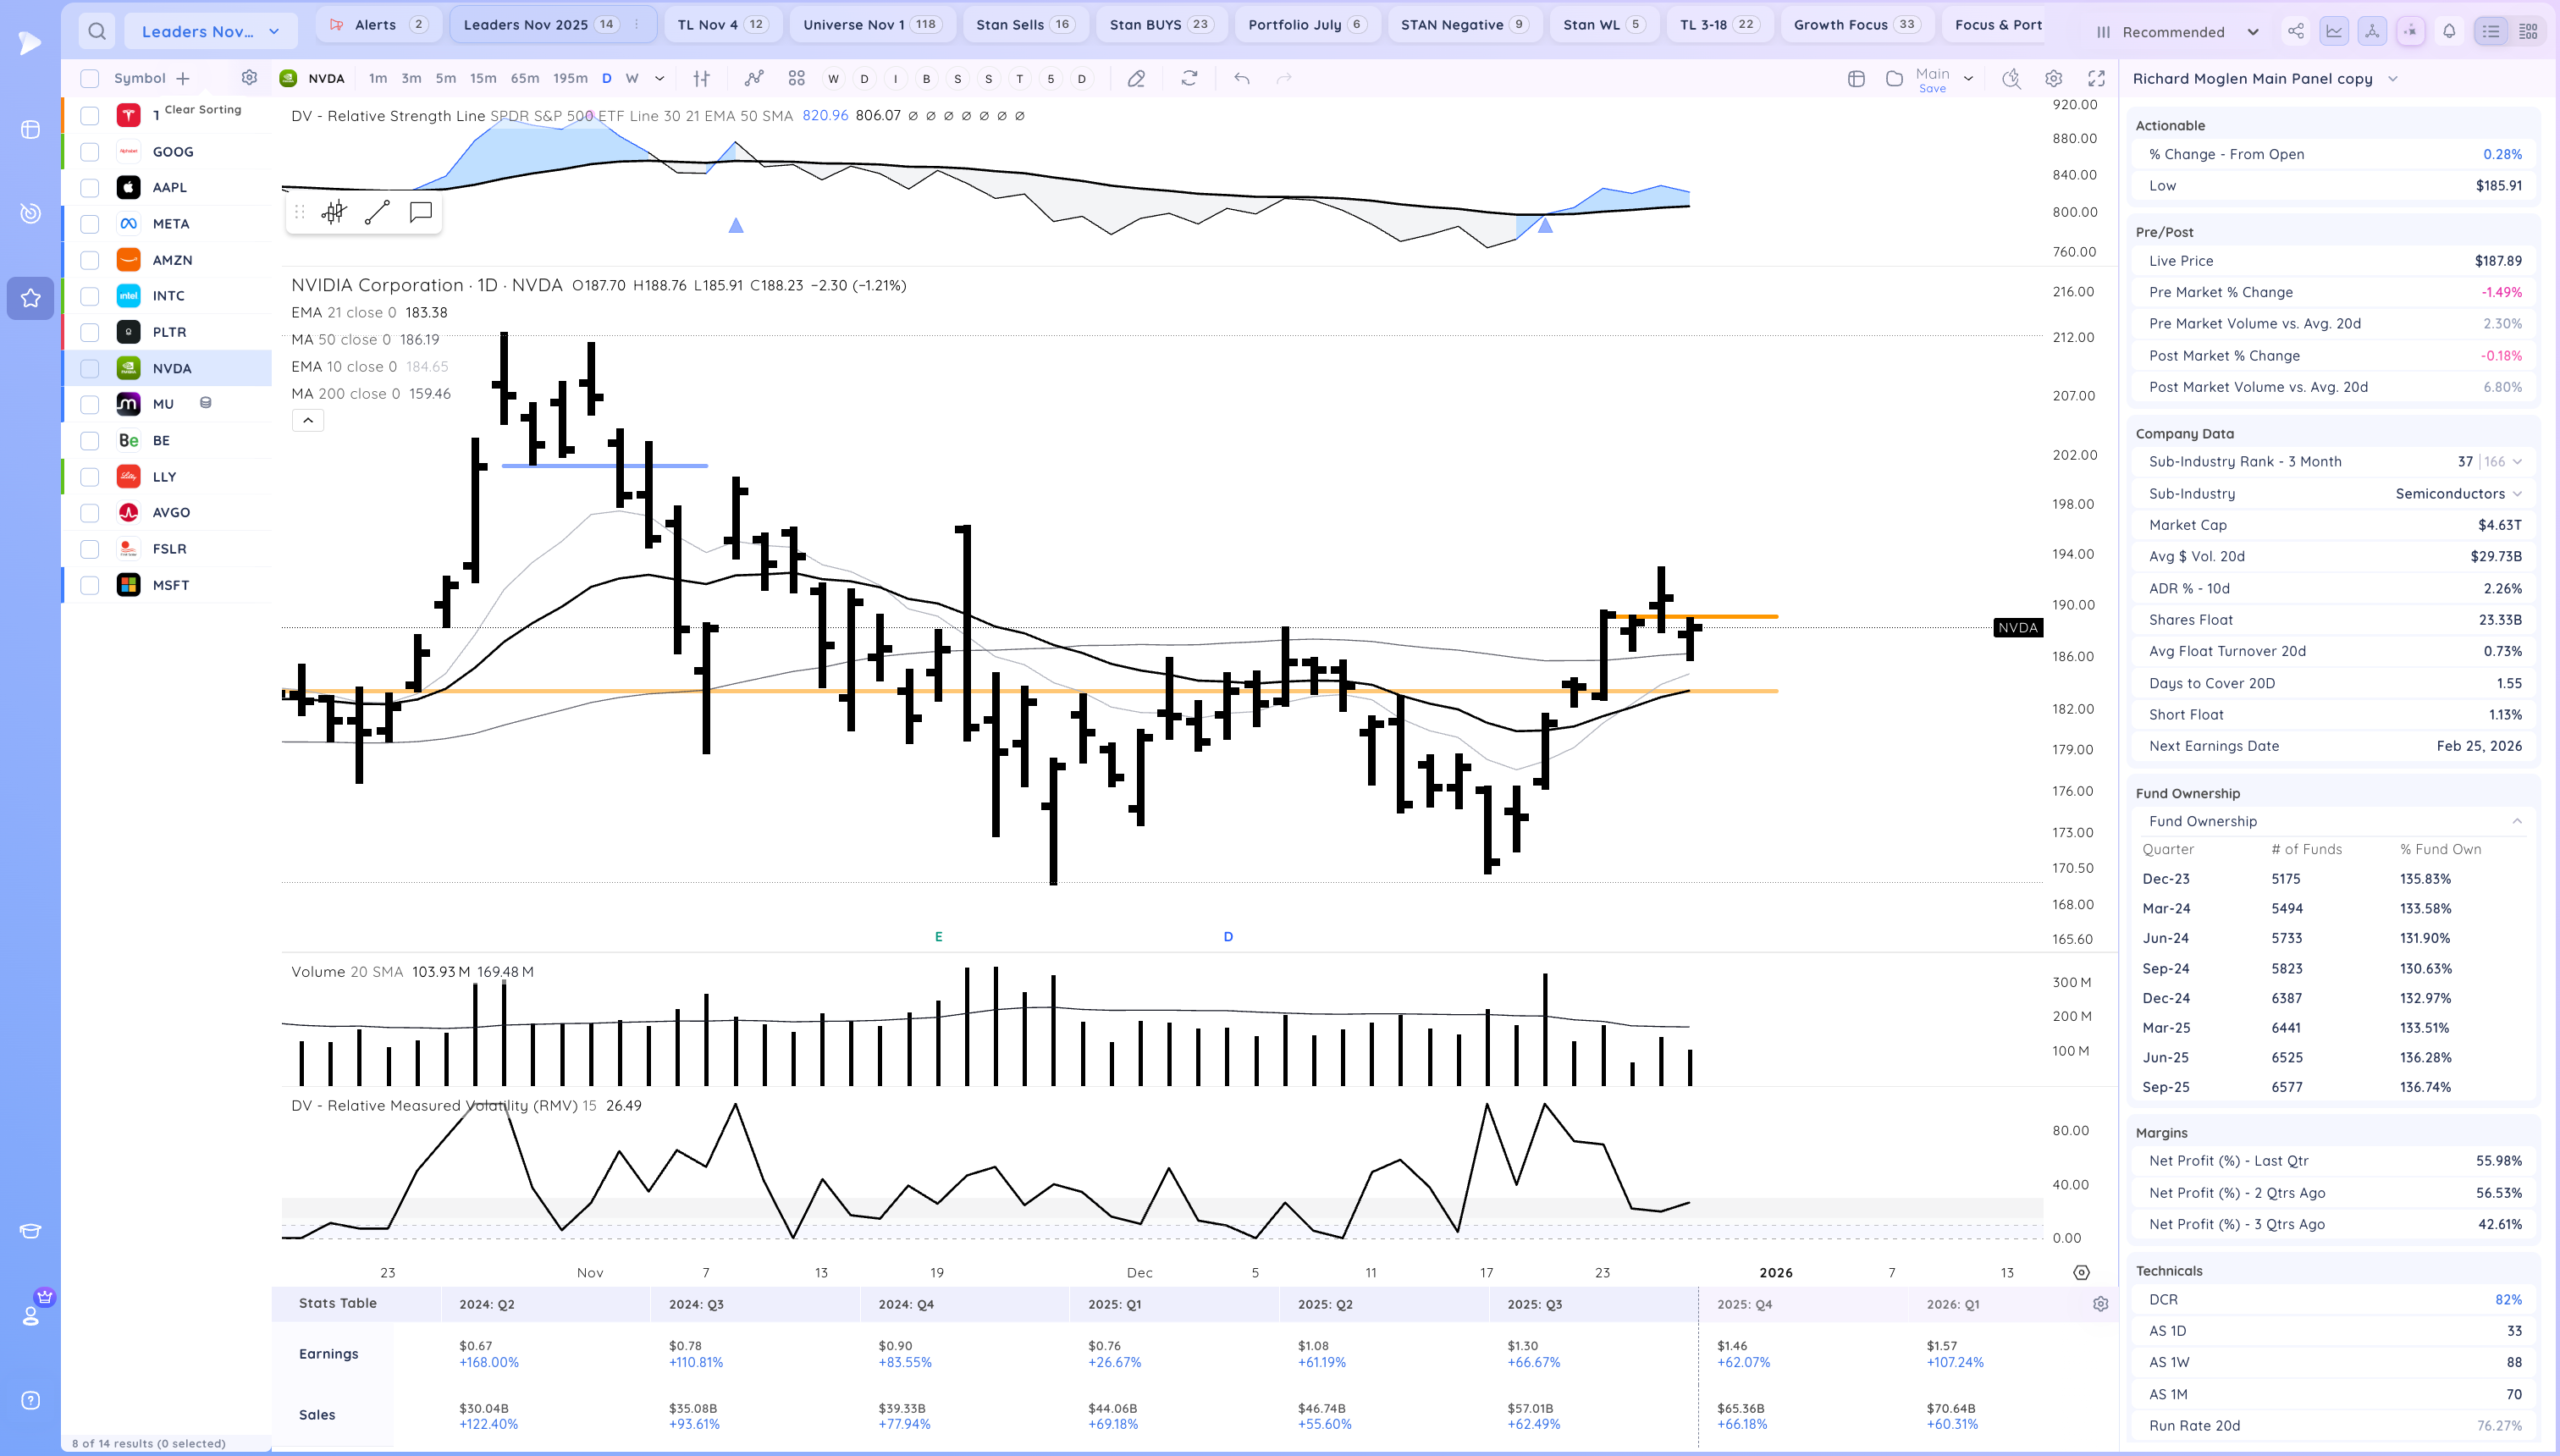Open the Leaders Nov watchlist dropdown

[x=210, y=31]
